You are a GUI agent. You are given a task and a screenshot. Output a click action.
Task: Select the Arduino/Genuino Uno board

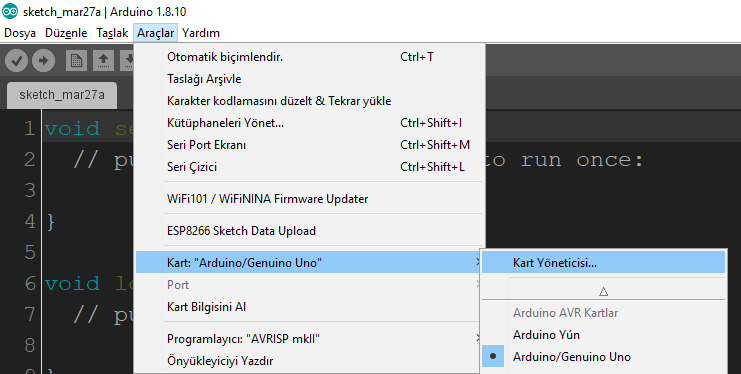(x=603, y=357)
